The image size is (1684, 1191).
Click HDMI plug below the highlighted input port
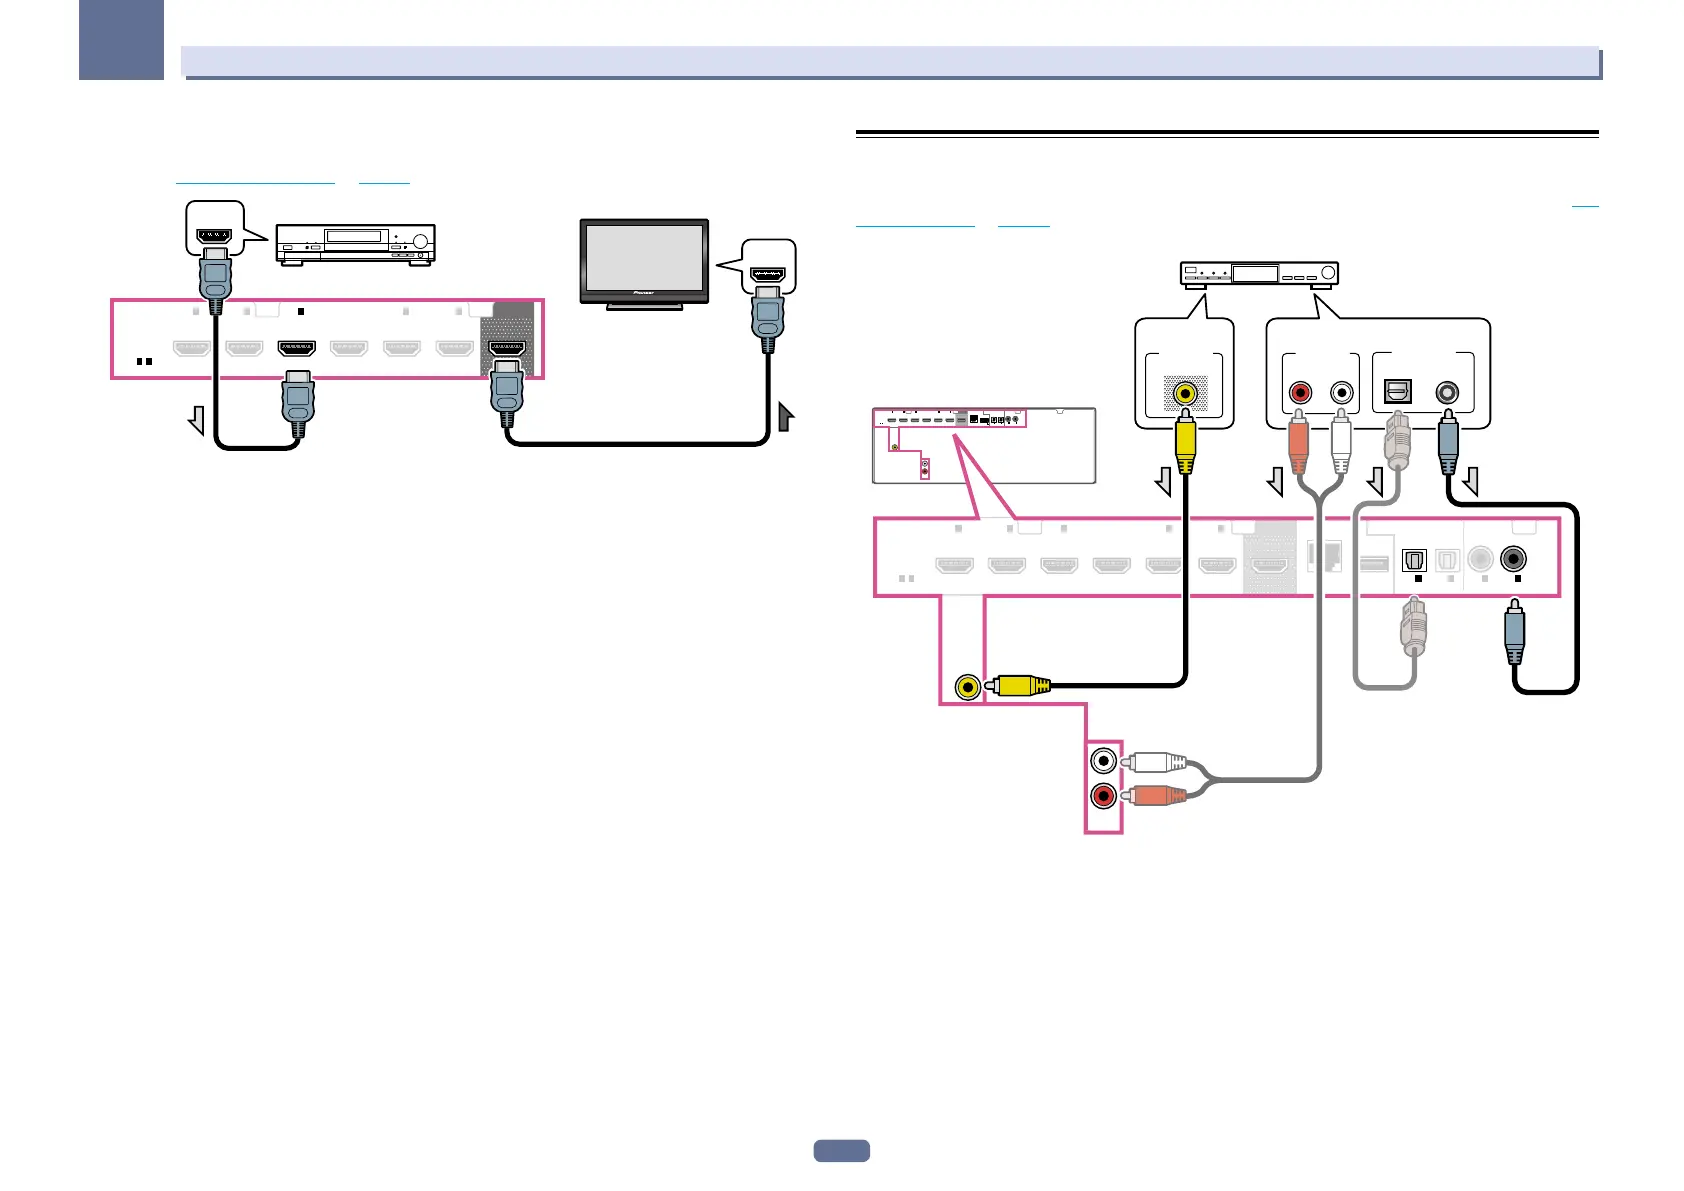tap(298, 405)
